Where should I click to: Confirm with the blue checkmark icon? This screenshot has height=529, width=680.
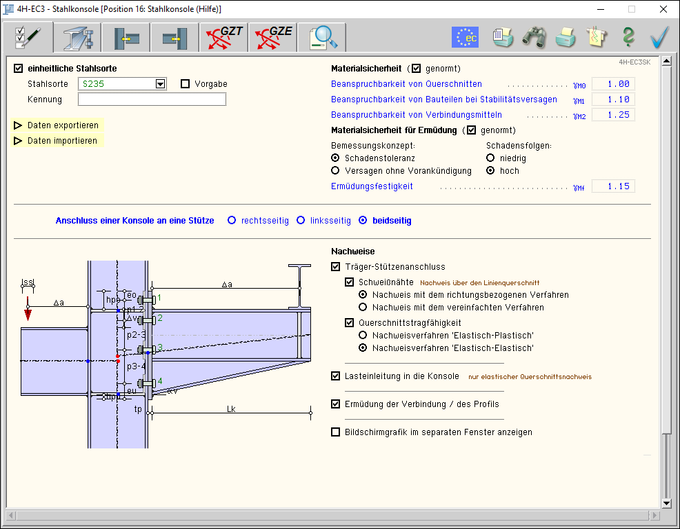(659, 37)
